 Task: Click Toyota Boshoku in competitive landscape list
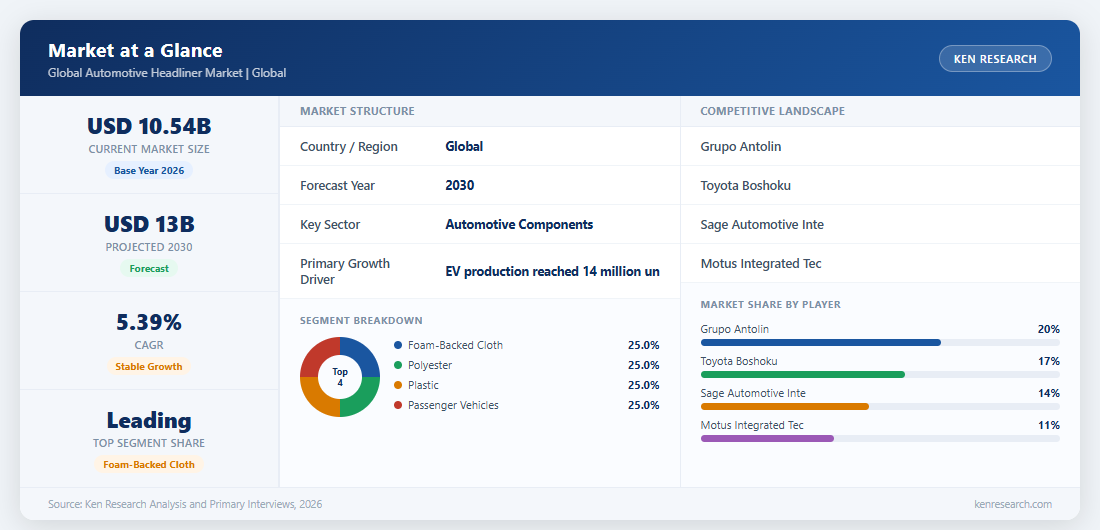(746, 185)
